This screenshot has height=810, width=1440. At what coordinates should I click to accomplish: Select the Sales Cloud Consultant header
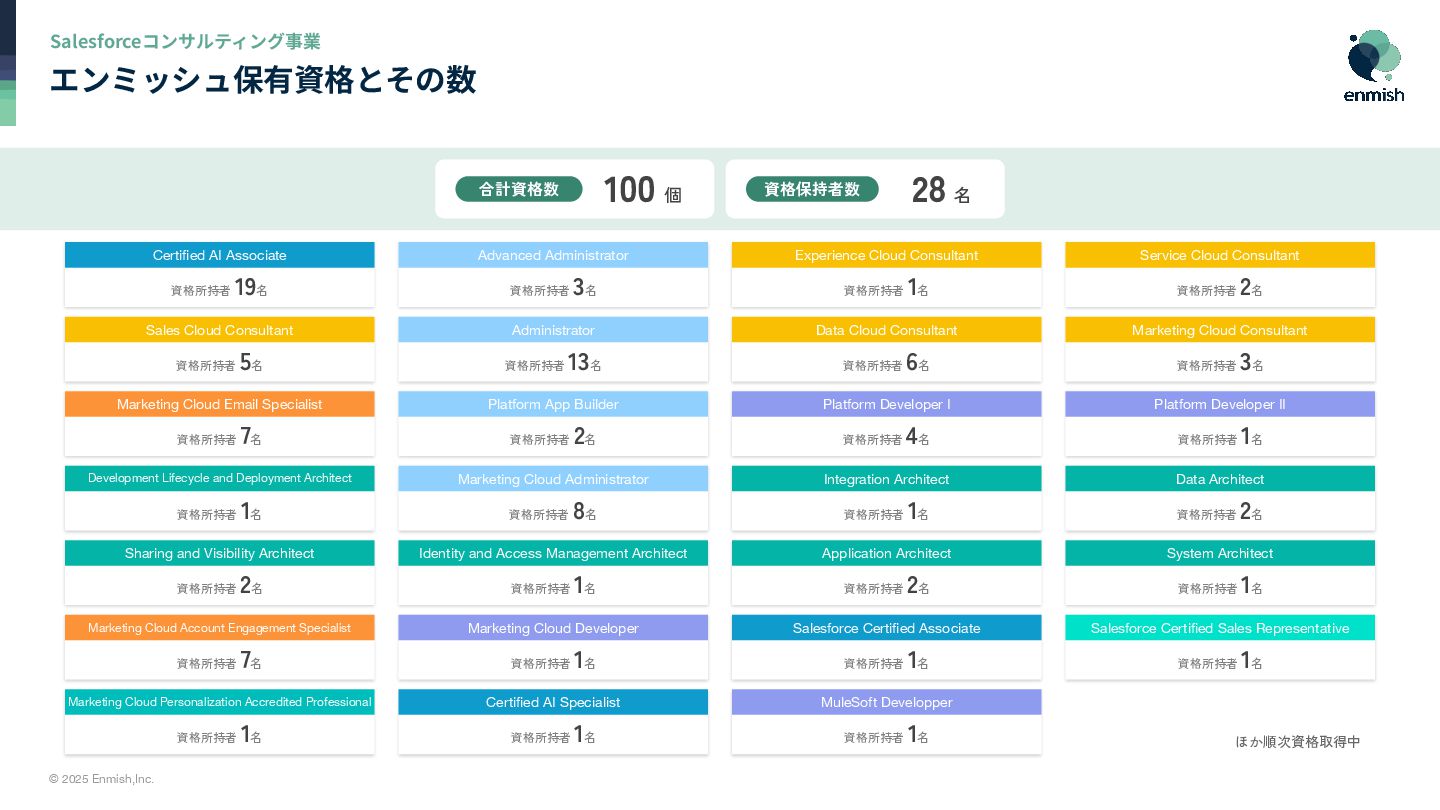[x=220, y=330]
